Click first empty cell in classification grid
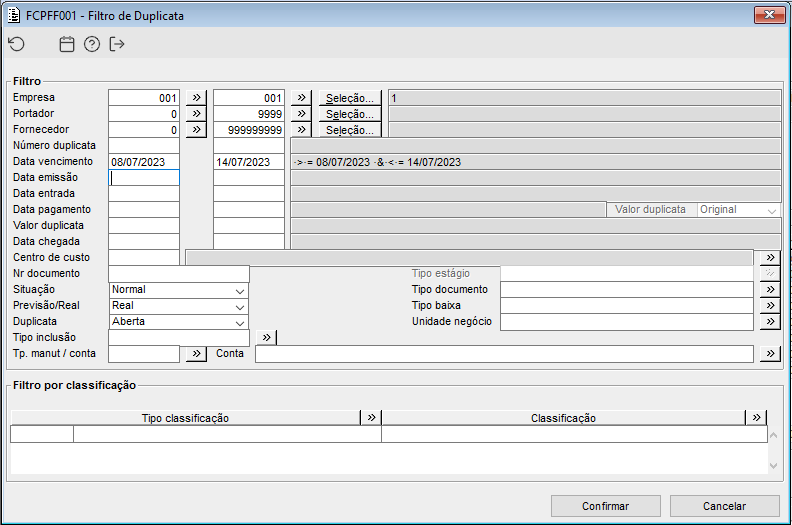Image resolution: width=792 pixels, height=525 pixels. tap(42, 434)
